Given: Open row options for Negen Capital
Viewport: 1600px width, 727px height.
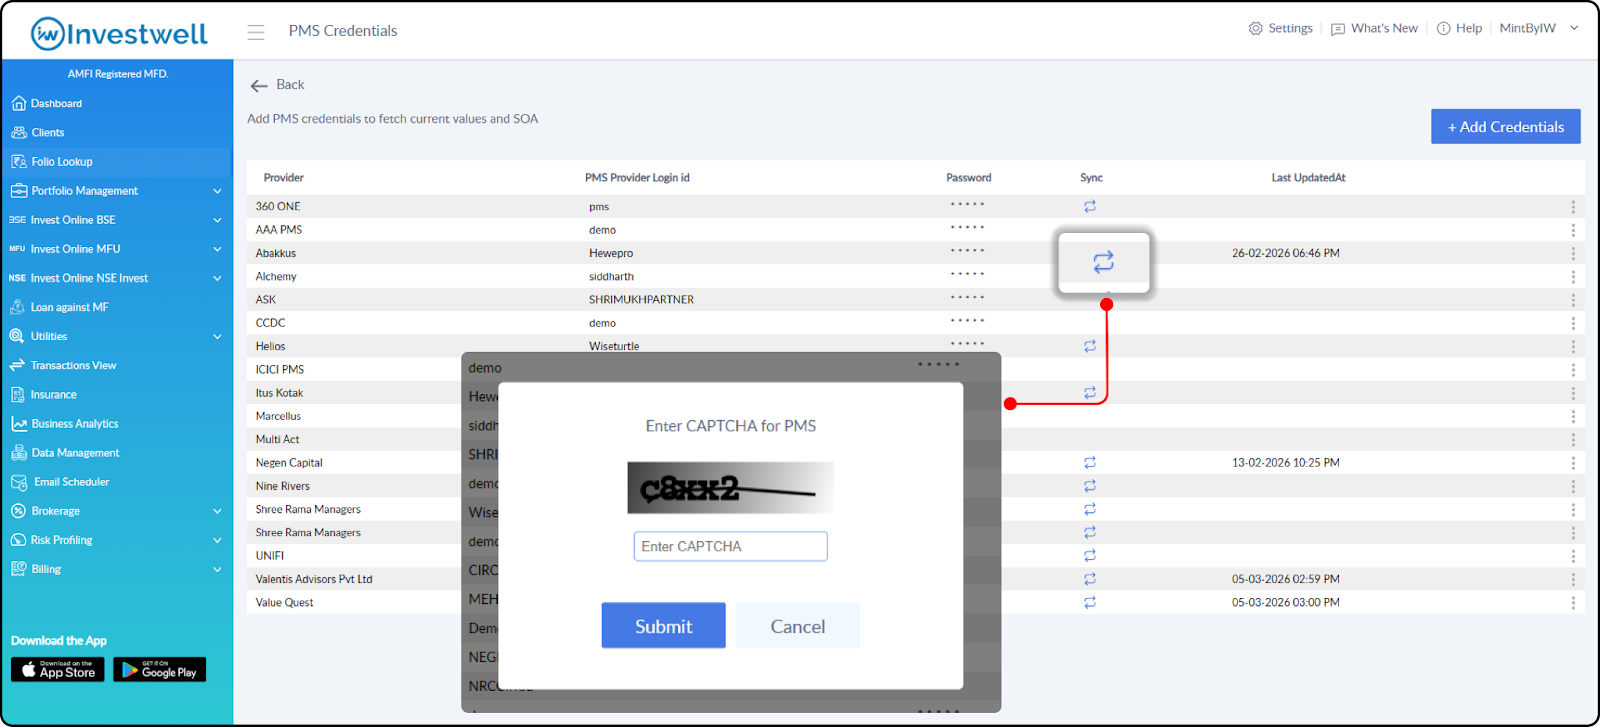Looking at the screenshot, I should click(1573, 463).
